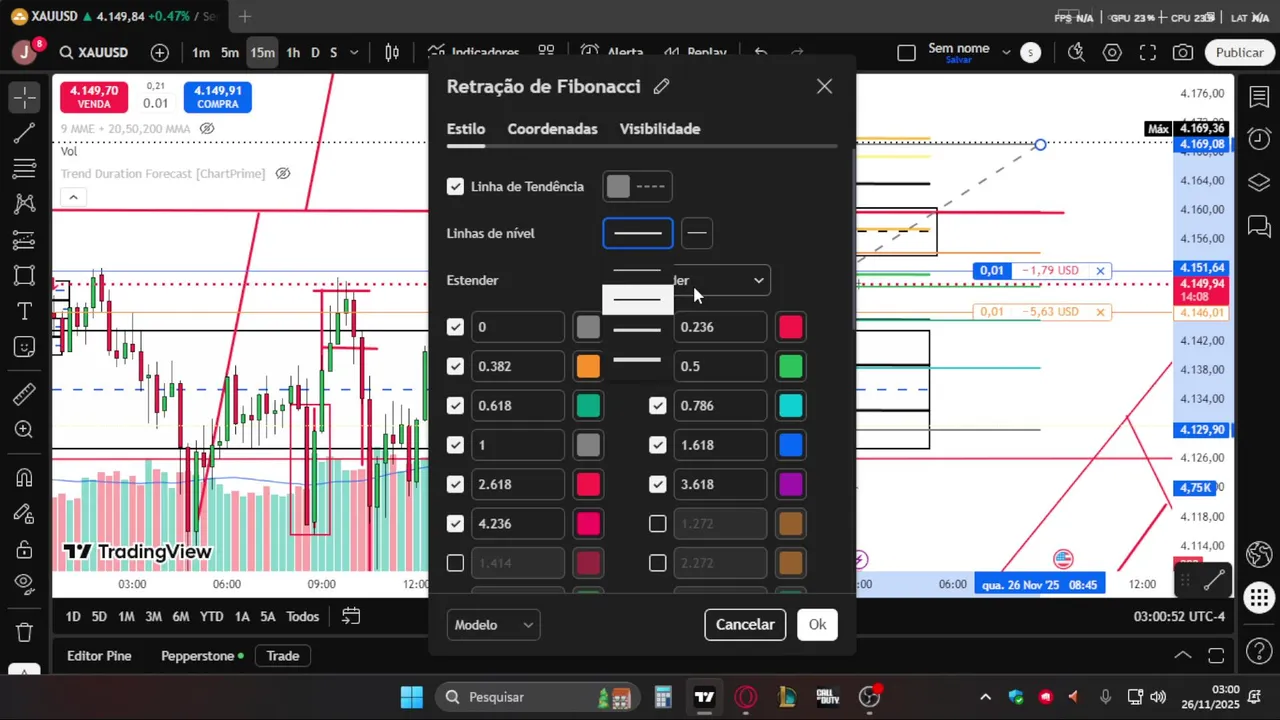Screen dimensions: 1280x720
Task: Expand the timeframe interval chevron
Action: (x=354, y=52)
